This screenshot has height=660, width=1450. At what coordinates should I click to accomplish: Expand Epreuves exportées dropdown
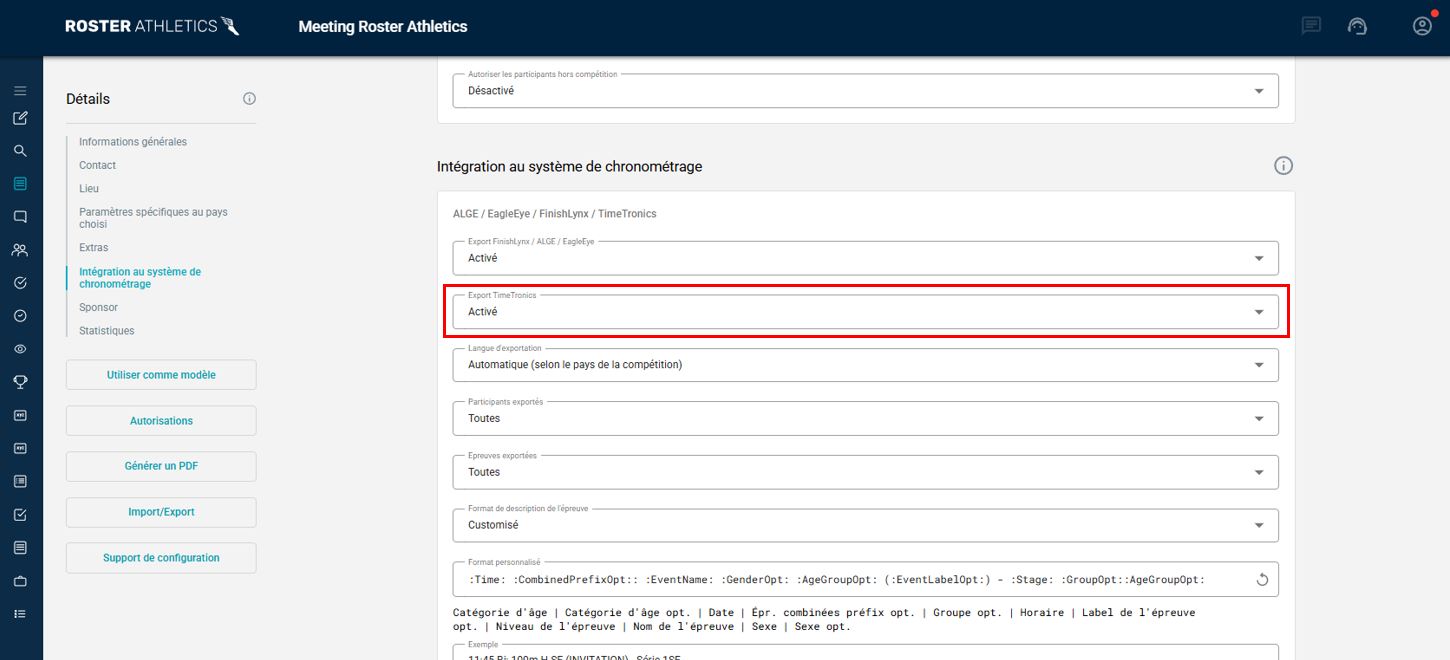tap(866, 472)
